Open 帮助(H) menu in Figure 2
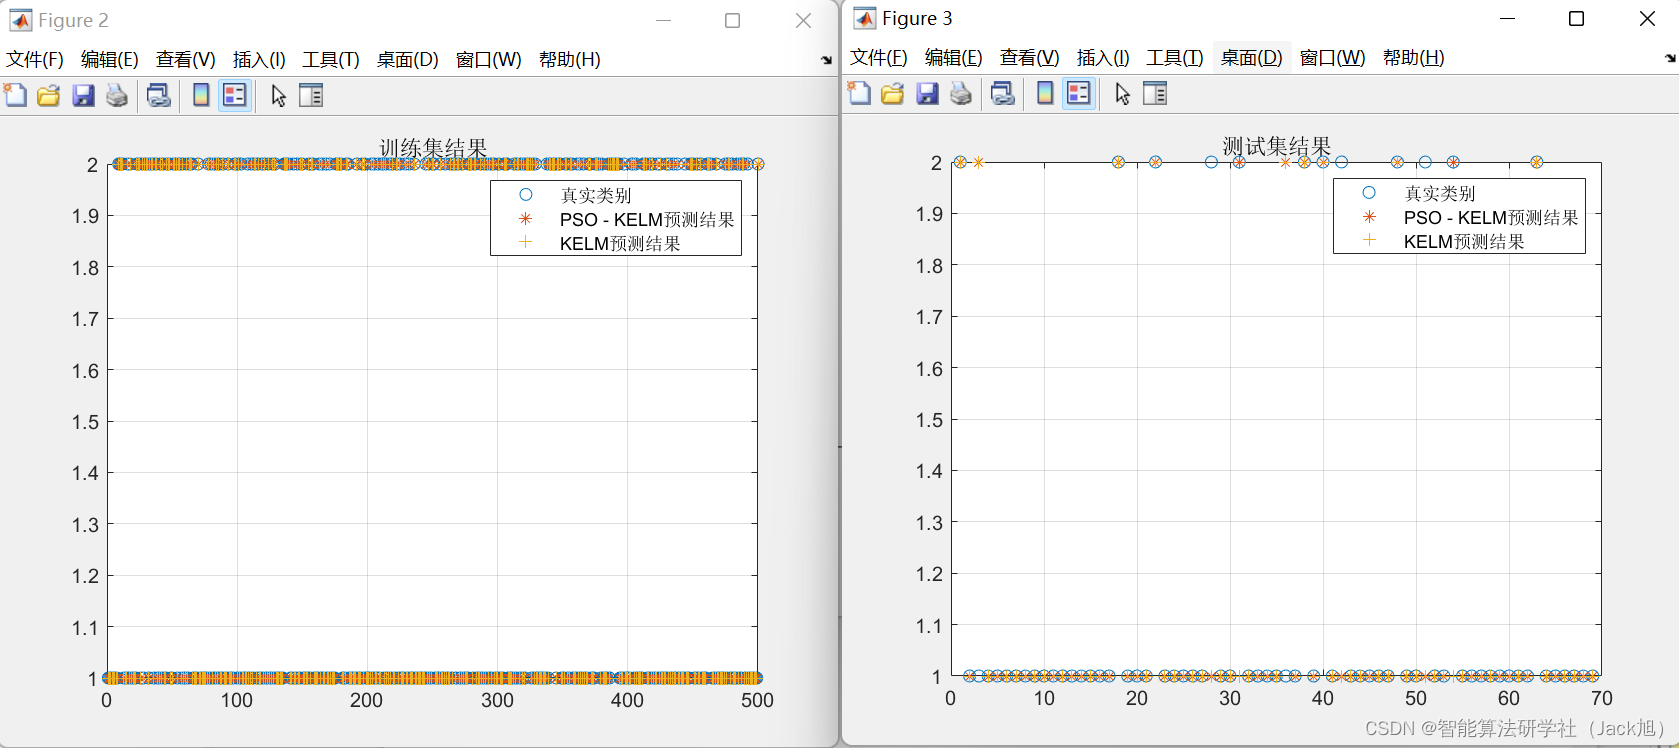The width and height of the screenshot is (1679, 748). coord(569,59)
